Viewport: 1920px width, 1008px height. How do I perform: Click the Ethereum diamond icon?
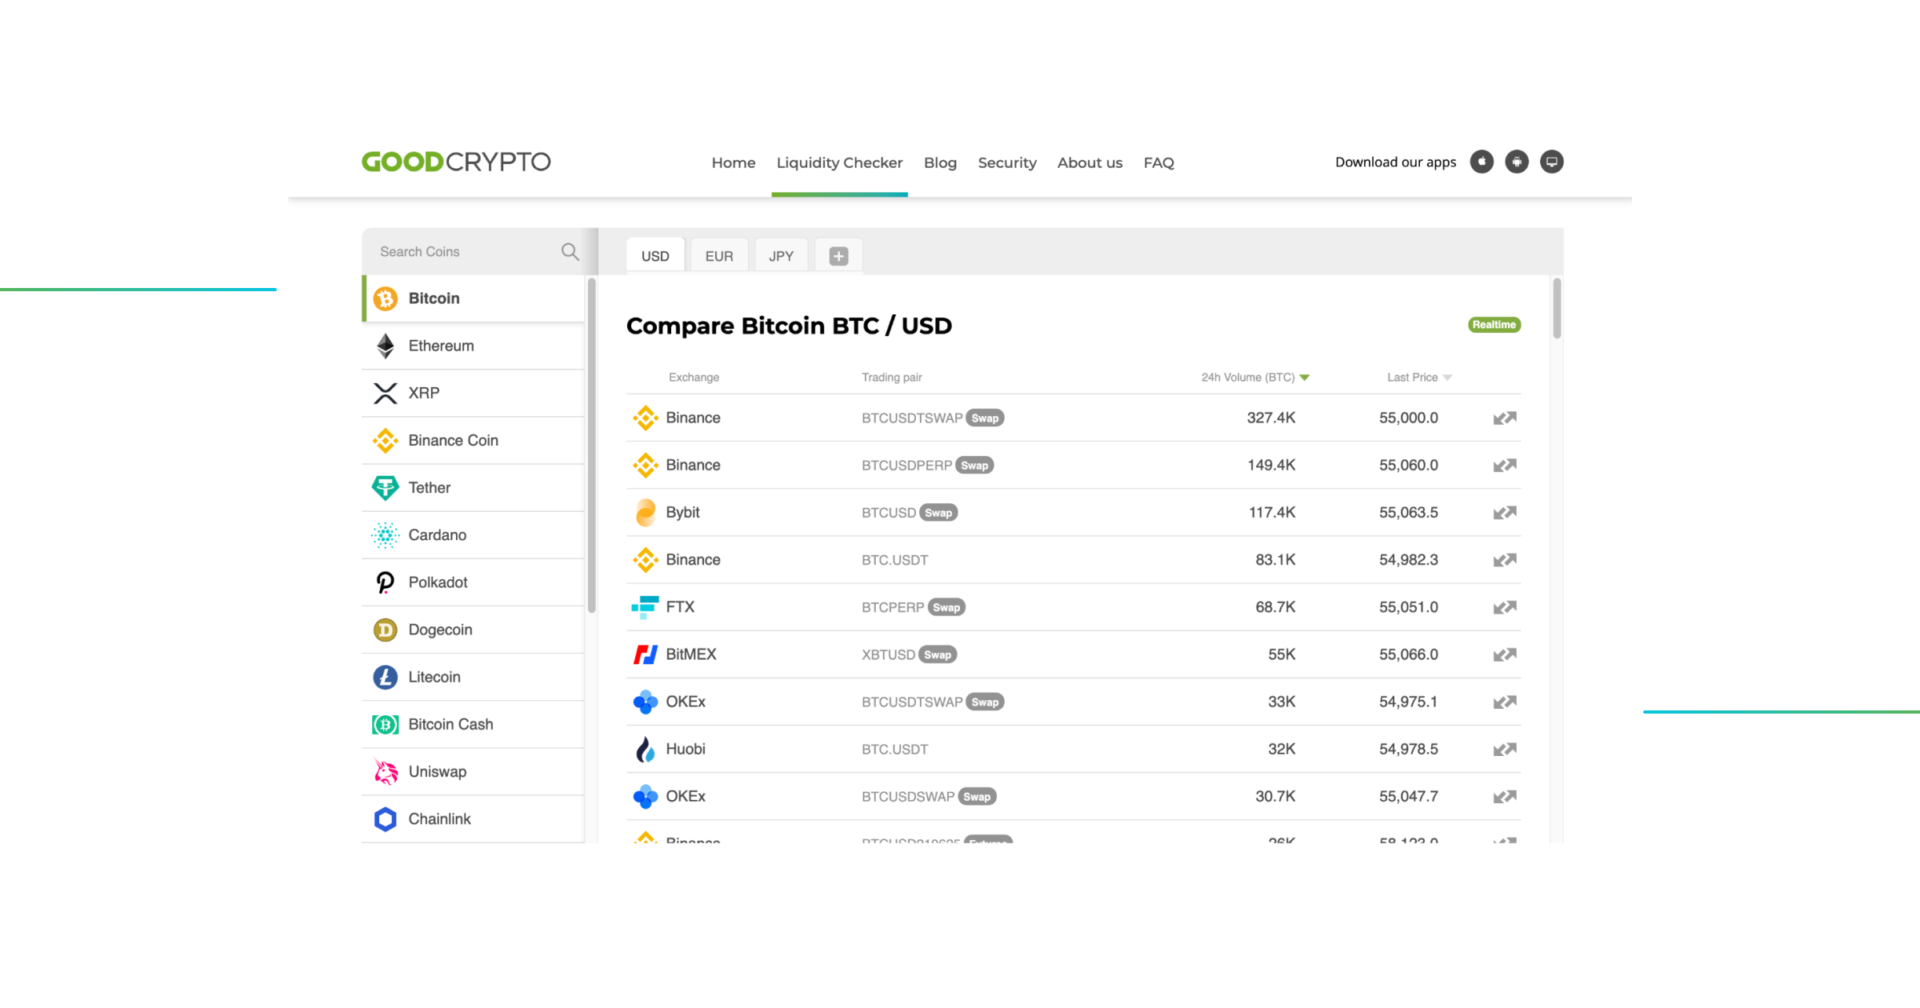(x=385, y=345)
